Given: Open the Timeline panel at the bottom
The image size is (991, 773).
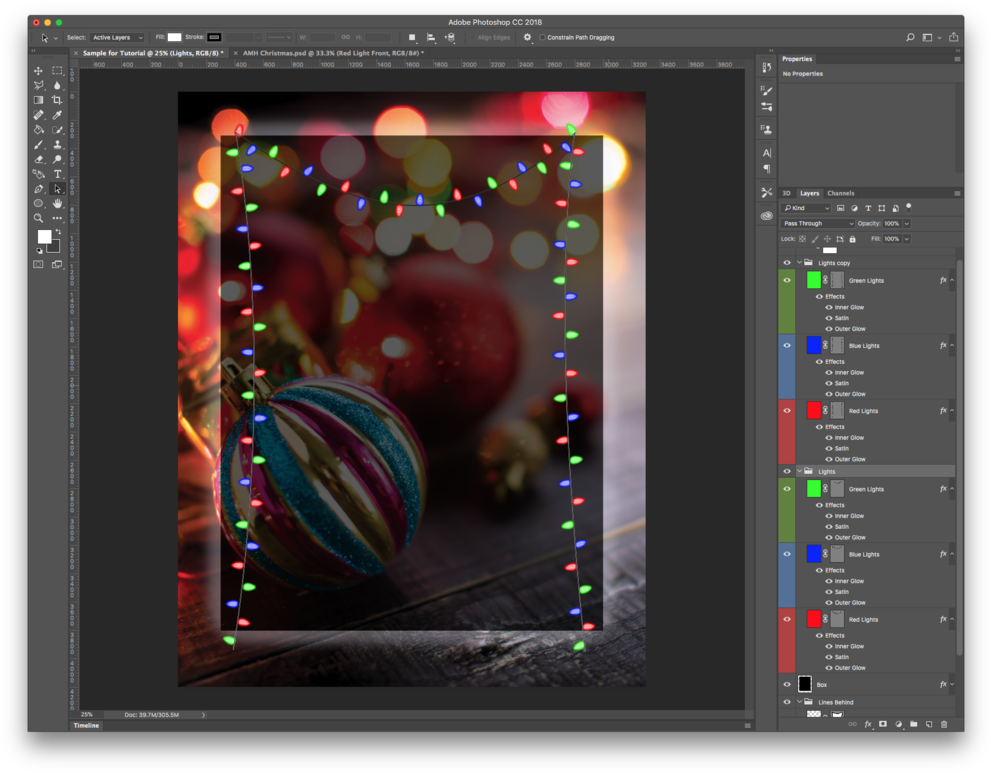Looking at the screenshot, I should tap(86, 725).
